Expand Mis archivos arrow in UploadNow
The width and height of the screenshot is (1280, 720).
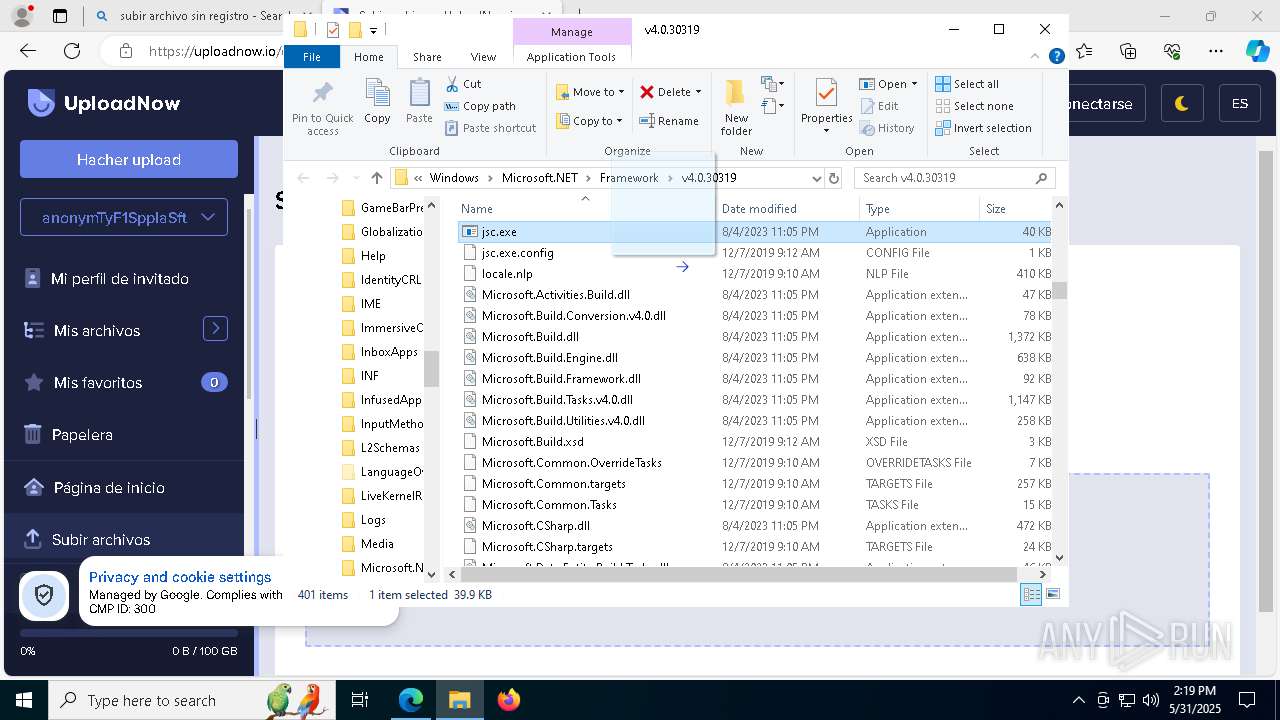[x=215, y=328]
